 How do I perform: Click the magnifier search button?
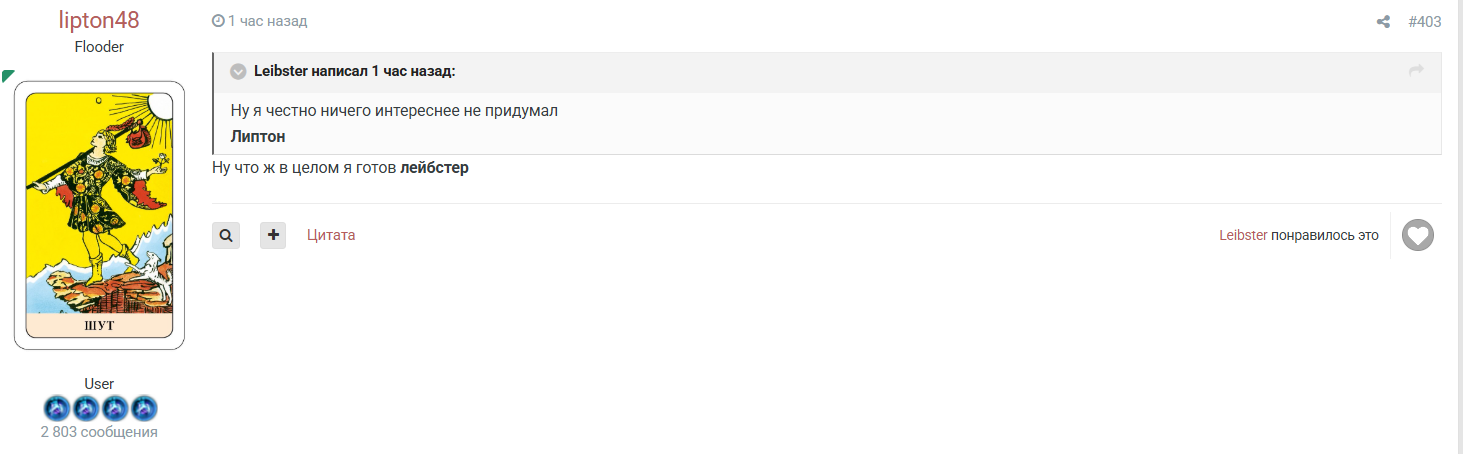click(226, 236)
